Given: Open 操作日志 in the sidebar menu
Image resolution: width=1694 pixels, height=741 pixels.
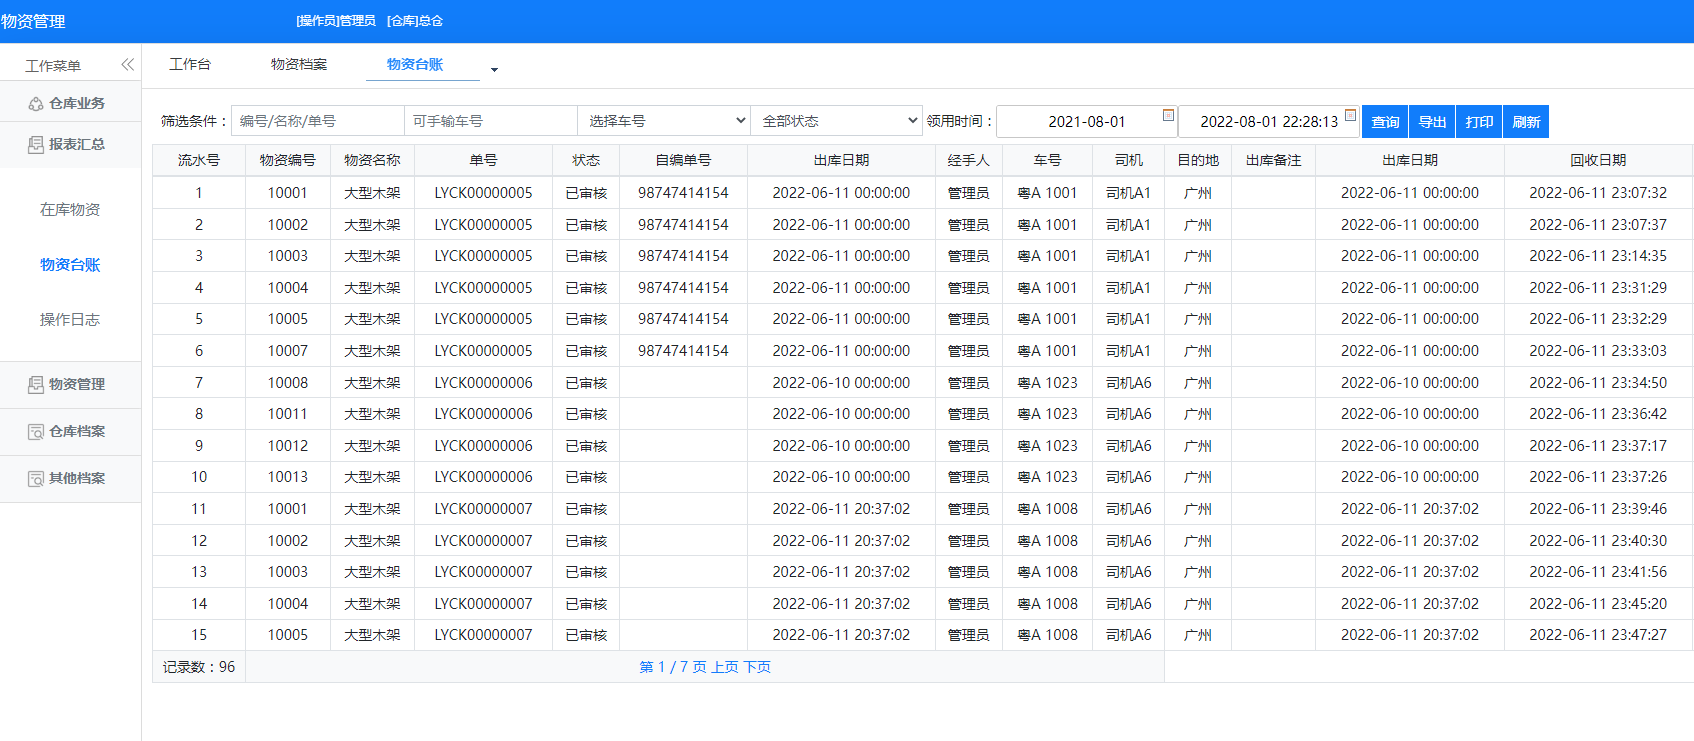Looking at the screenshot, I should 70,320.
